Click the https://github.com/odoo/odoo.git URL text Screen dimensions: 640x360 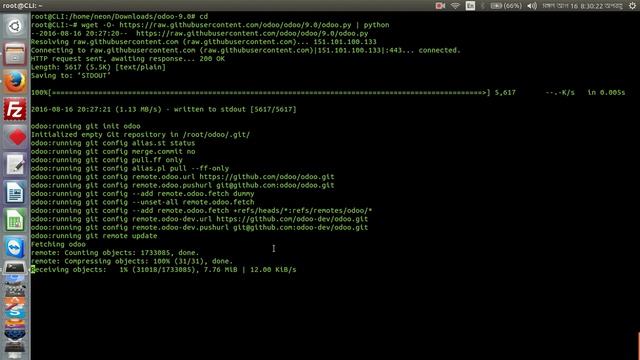pyautogui.click(x=267, y=177)
